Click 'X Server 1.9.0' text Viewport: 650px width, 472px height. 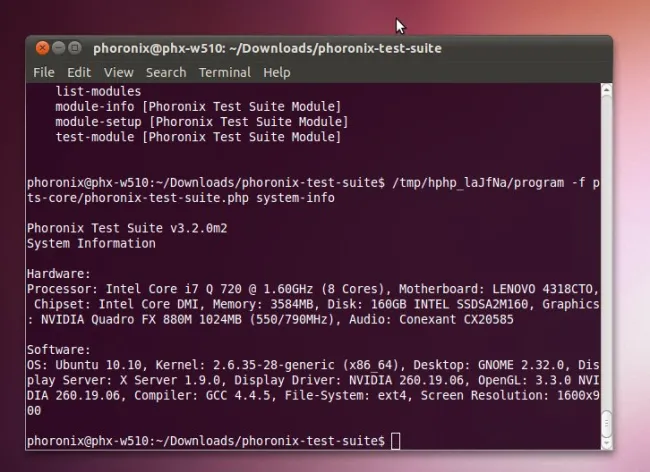pyautogui.click(x=170, y=380)
